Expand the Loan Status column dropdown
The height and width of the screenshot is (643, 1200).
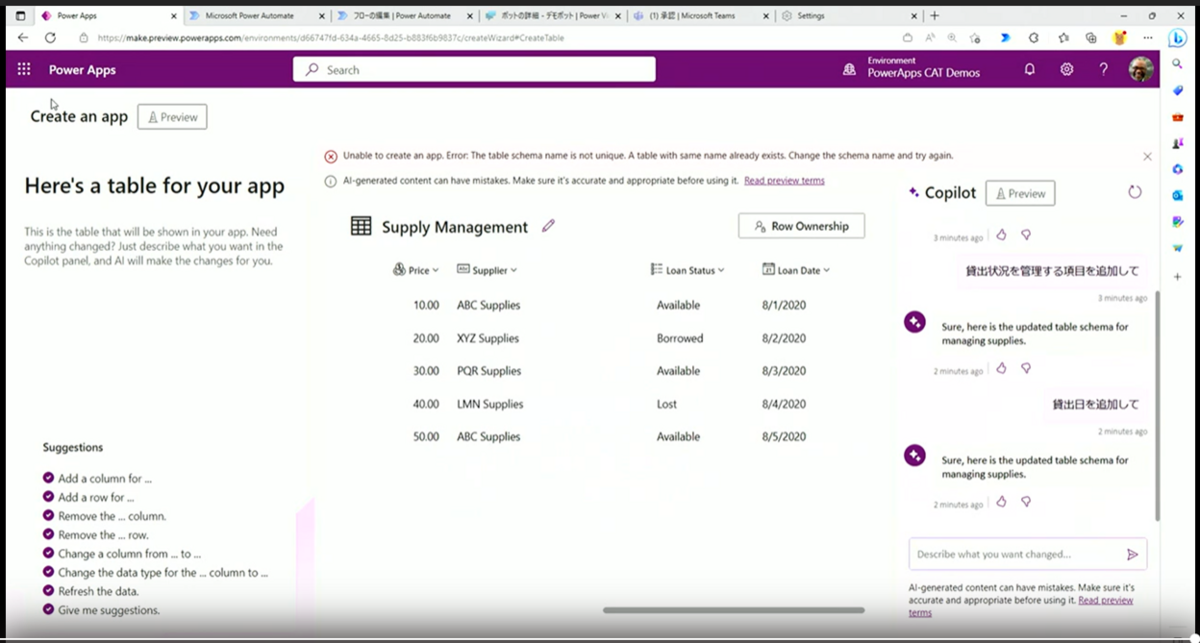pos(721,270)
